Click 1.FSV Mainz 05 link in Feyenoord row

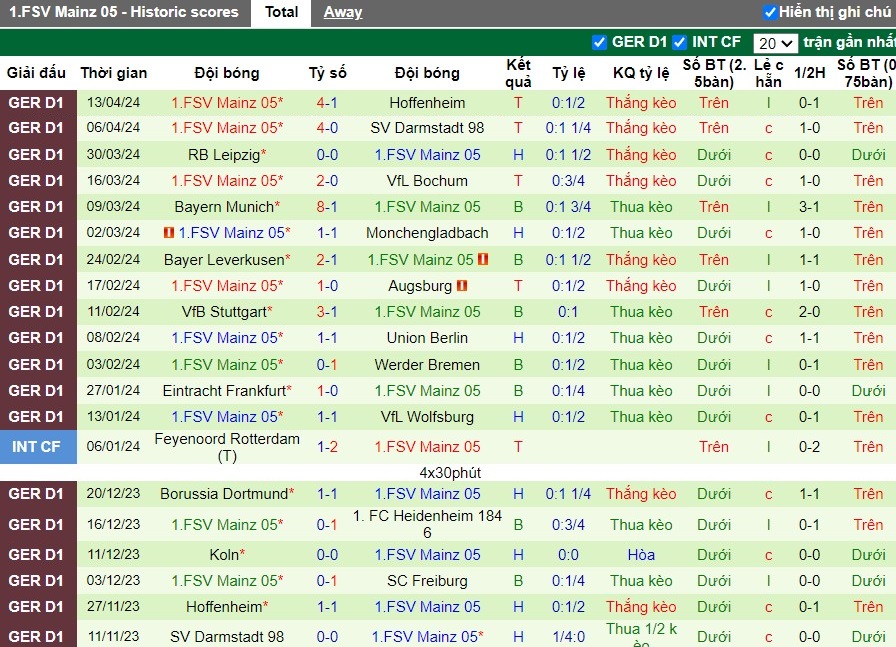pyautogui.click(x=427, y=447)
